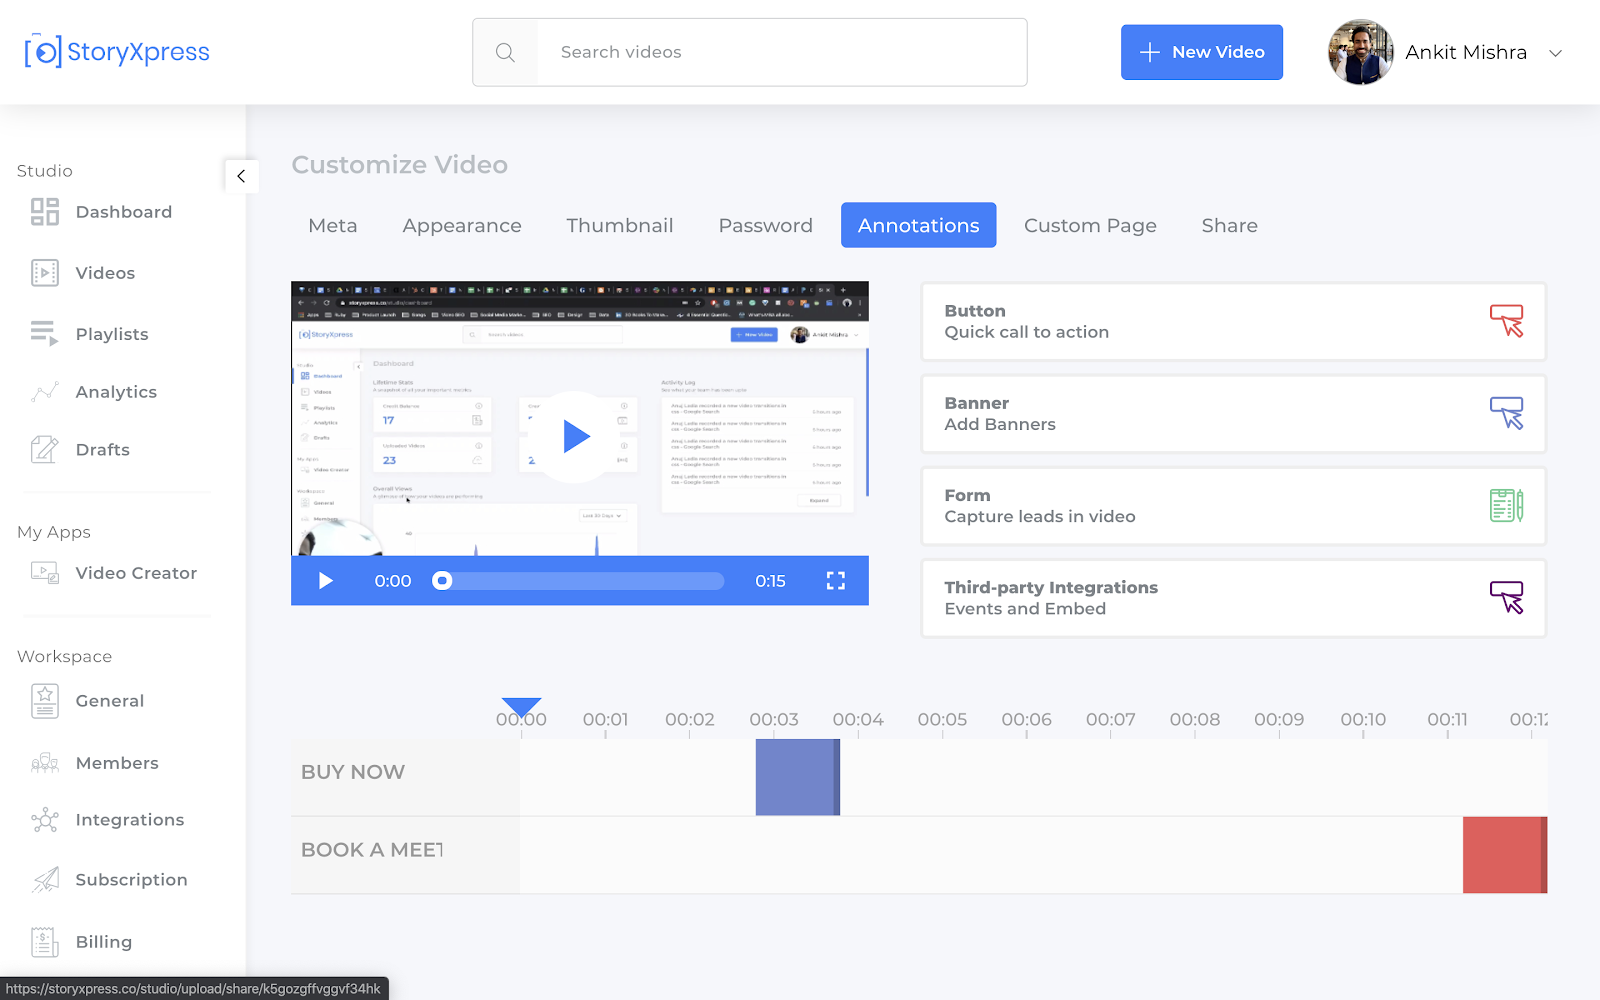Open the Billing page

[104, 942]
